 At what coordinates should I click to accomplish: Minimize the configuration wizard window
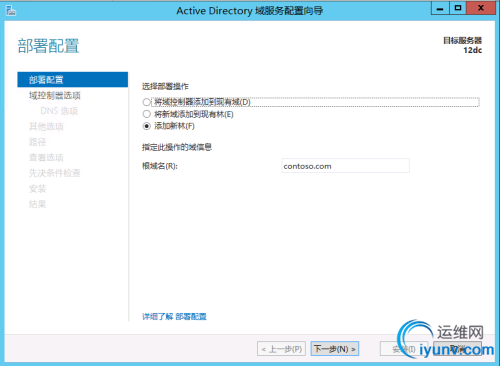pyautogui.click(x=440, y=8)
